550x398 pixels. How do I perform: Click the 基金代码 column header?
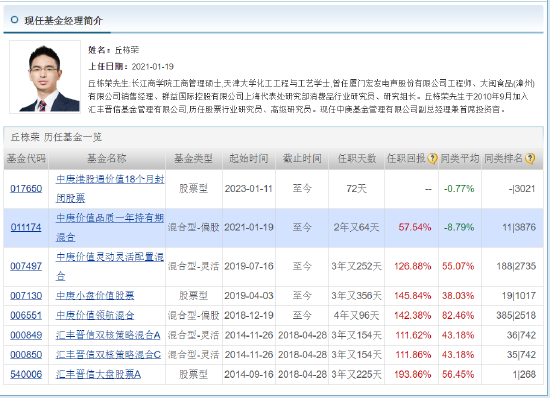[x=26, y=159]
